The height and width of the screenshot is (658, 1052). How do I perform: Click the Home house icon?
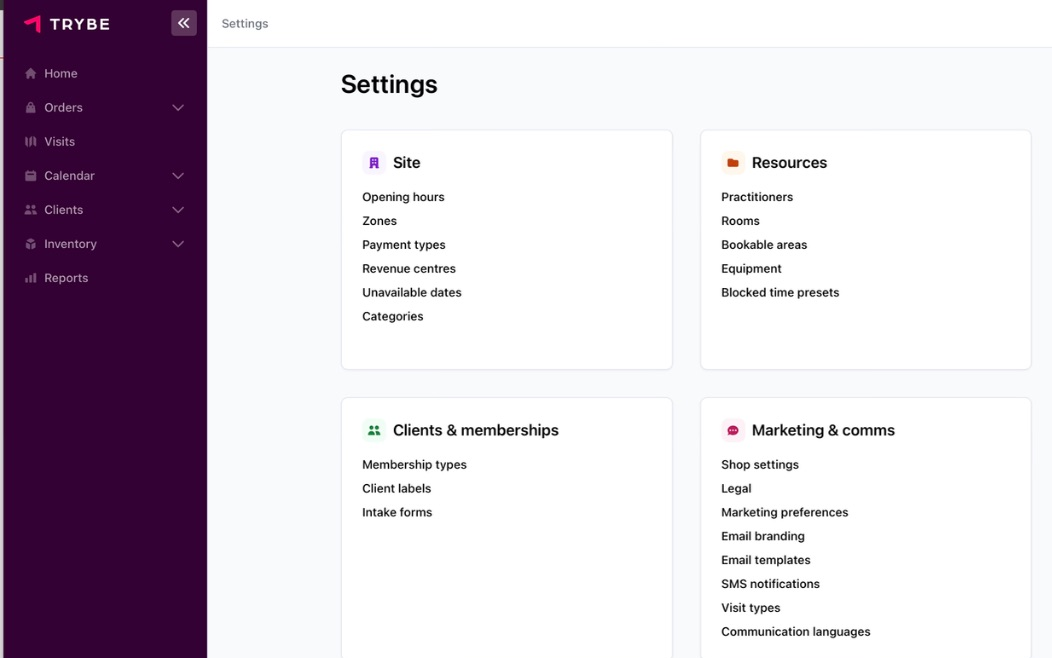coord(31,74)
